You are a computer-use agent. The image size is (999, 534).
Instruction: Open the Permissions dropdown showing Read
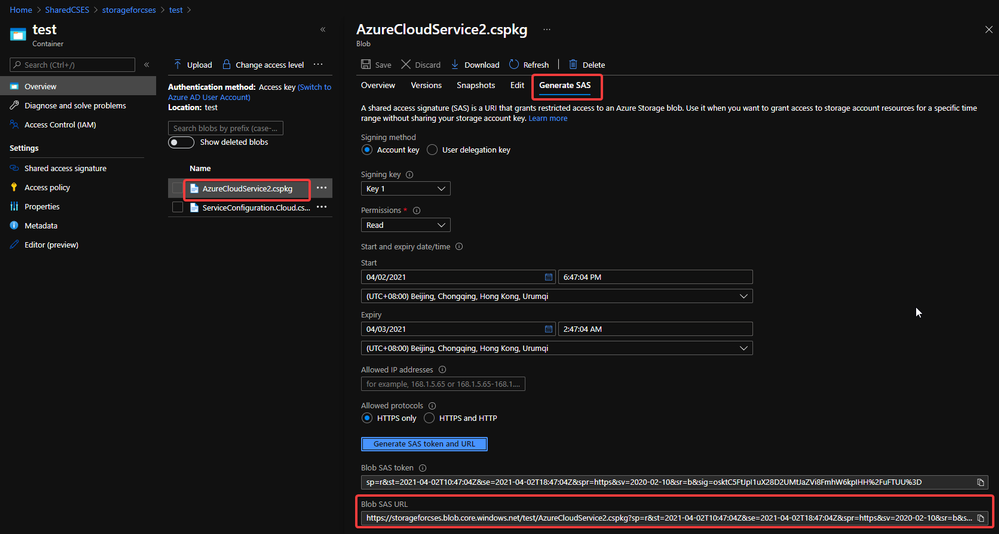pos(405,225)
